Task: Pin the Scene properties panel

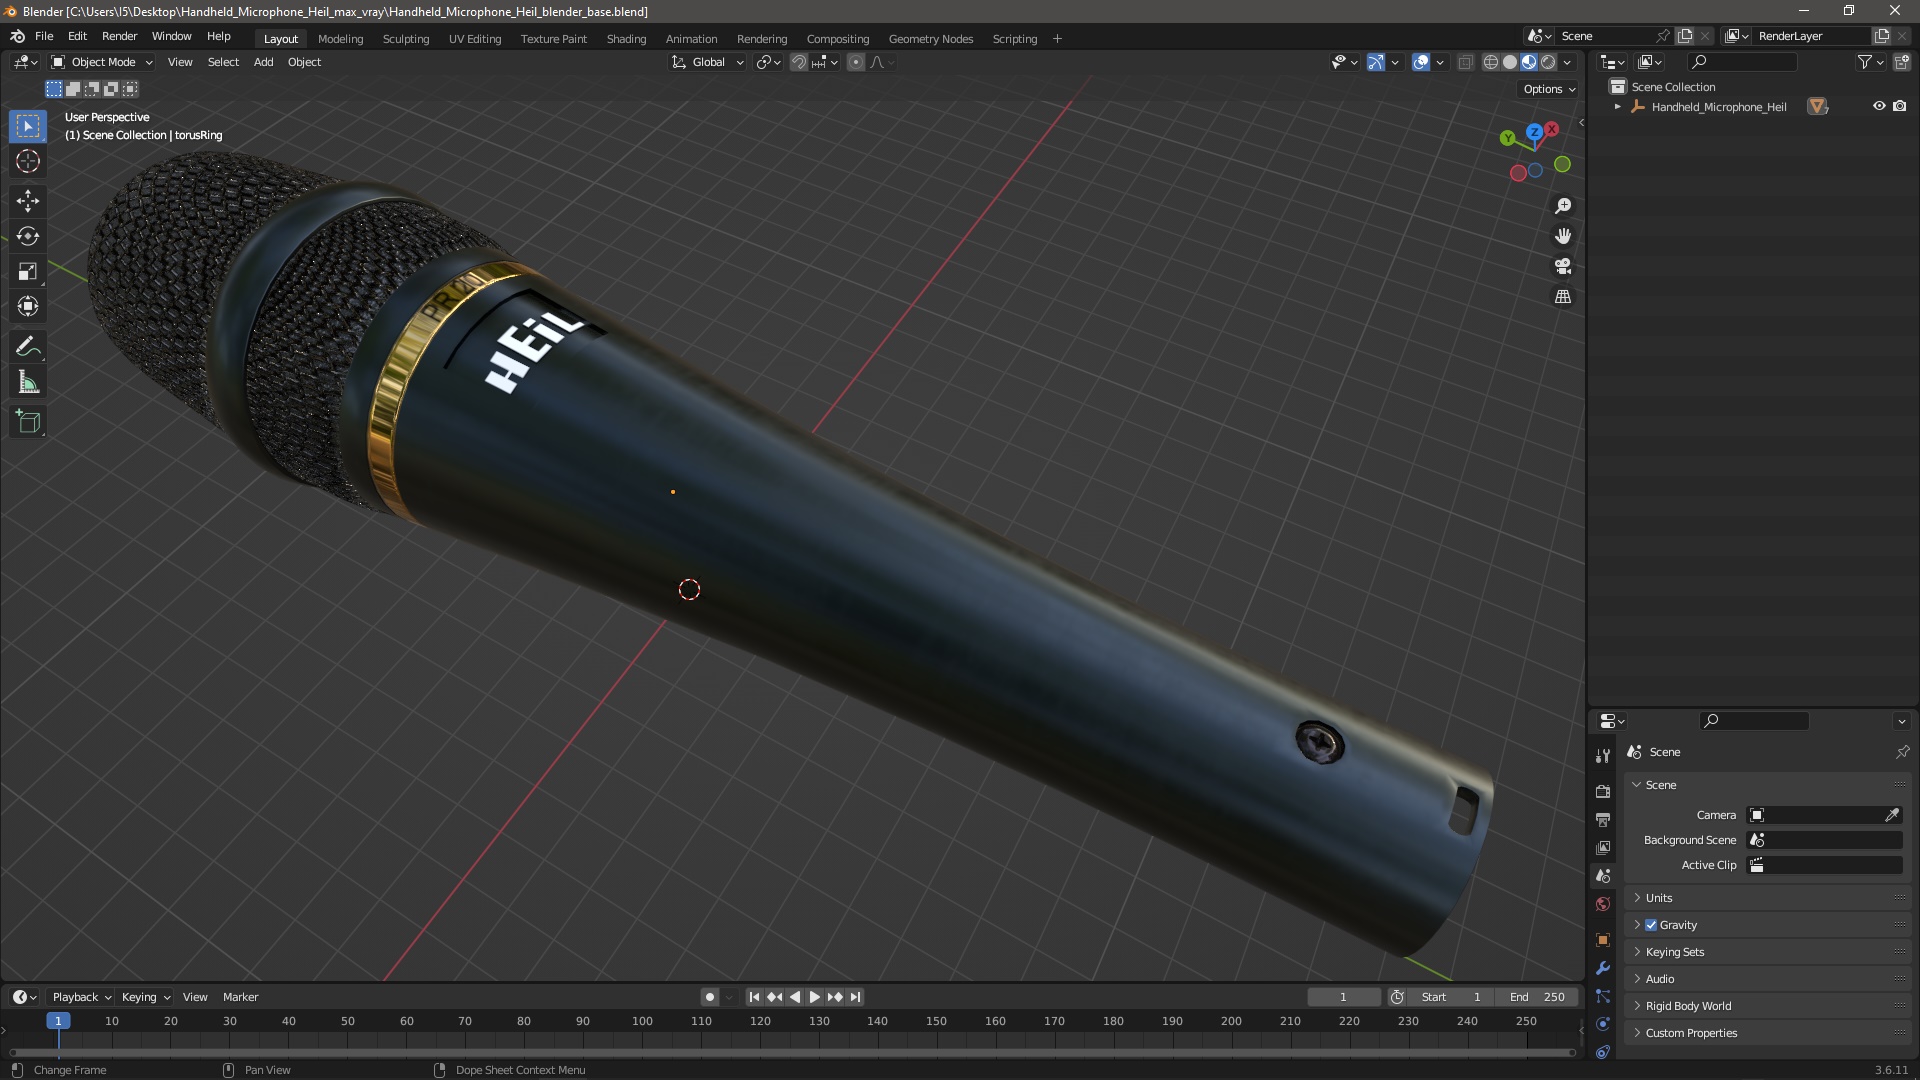Action: 1902,752
